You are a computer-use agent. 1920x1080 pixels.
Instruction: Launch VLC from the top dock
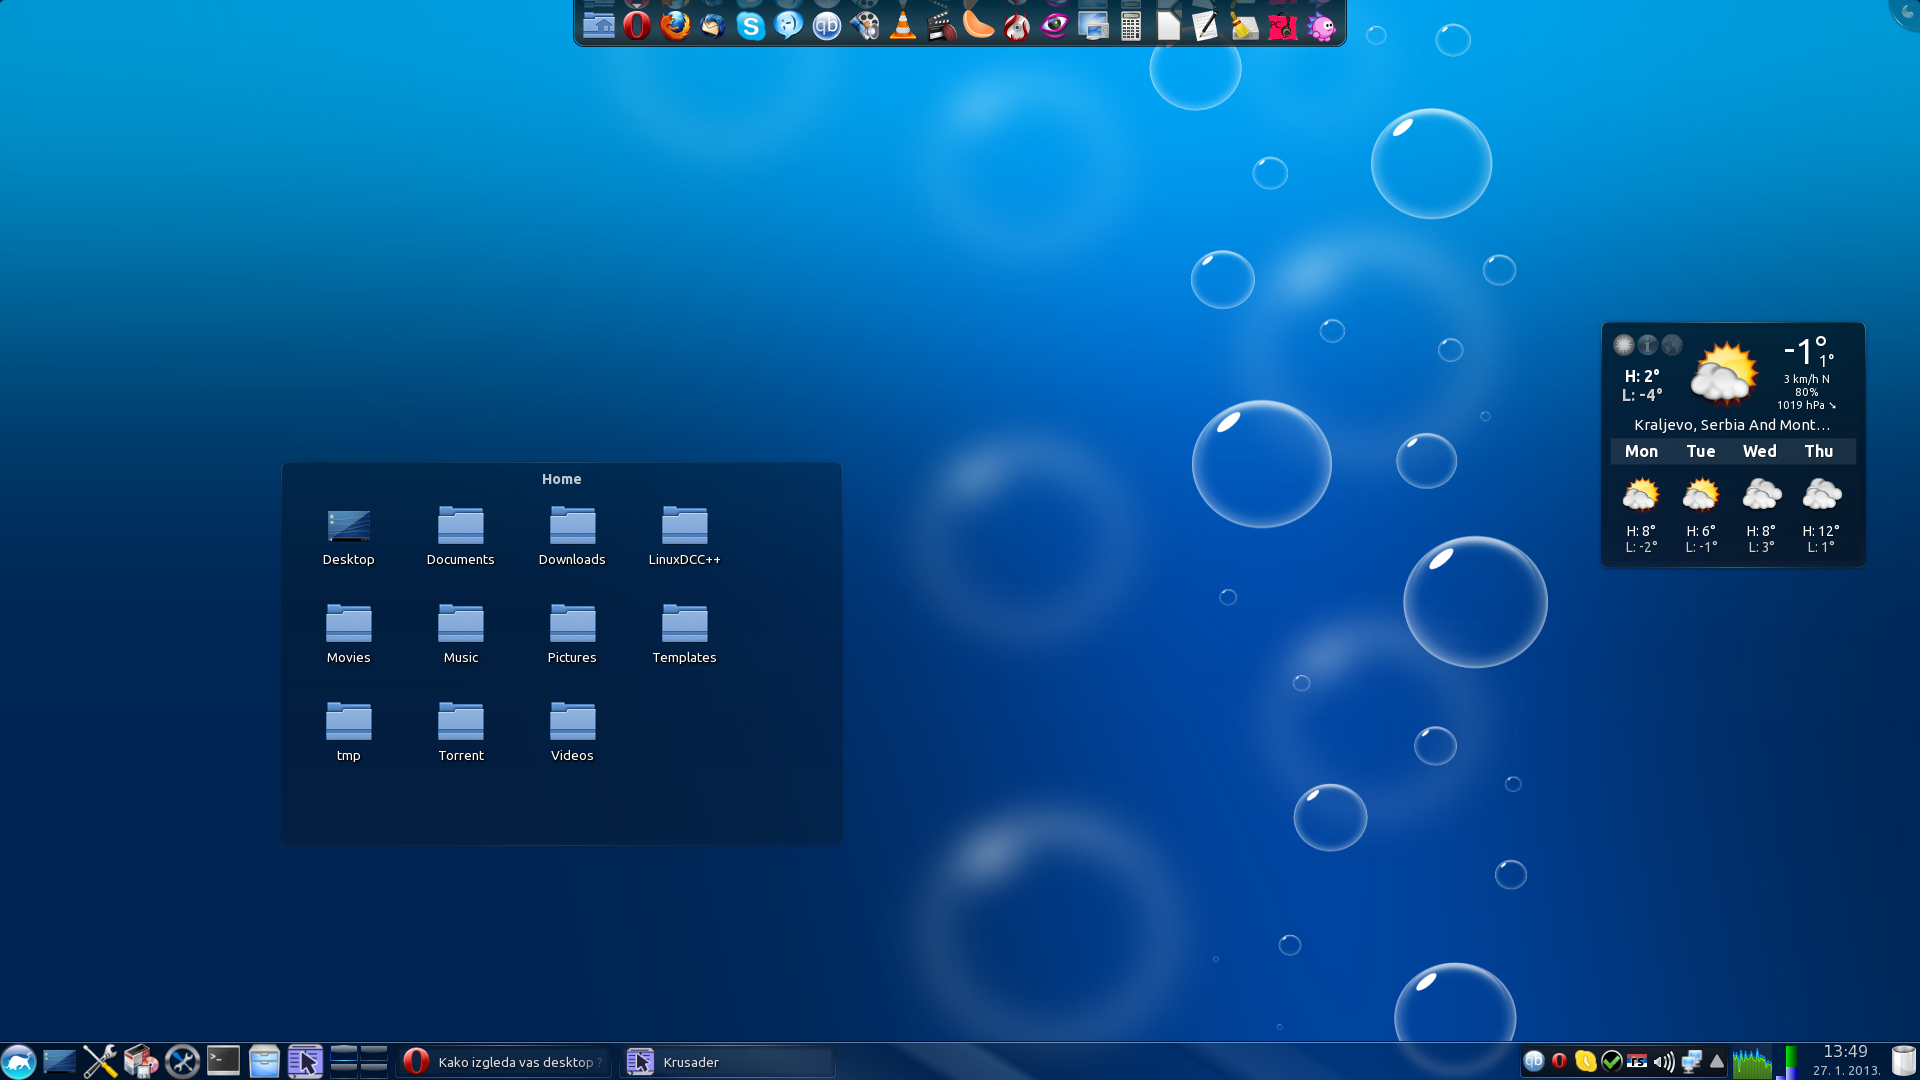[903, 26]
